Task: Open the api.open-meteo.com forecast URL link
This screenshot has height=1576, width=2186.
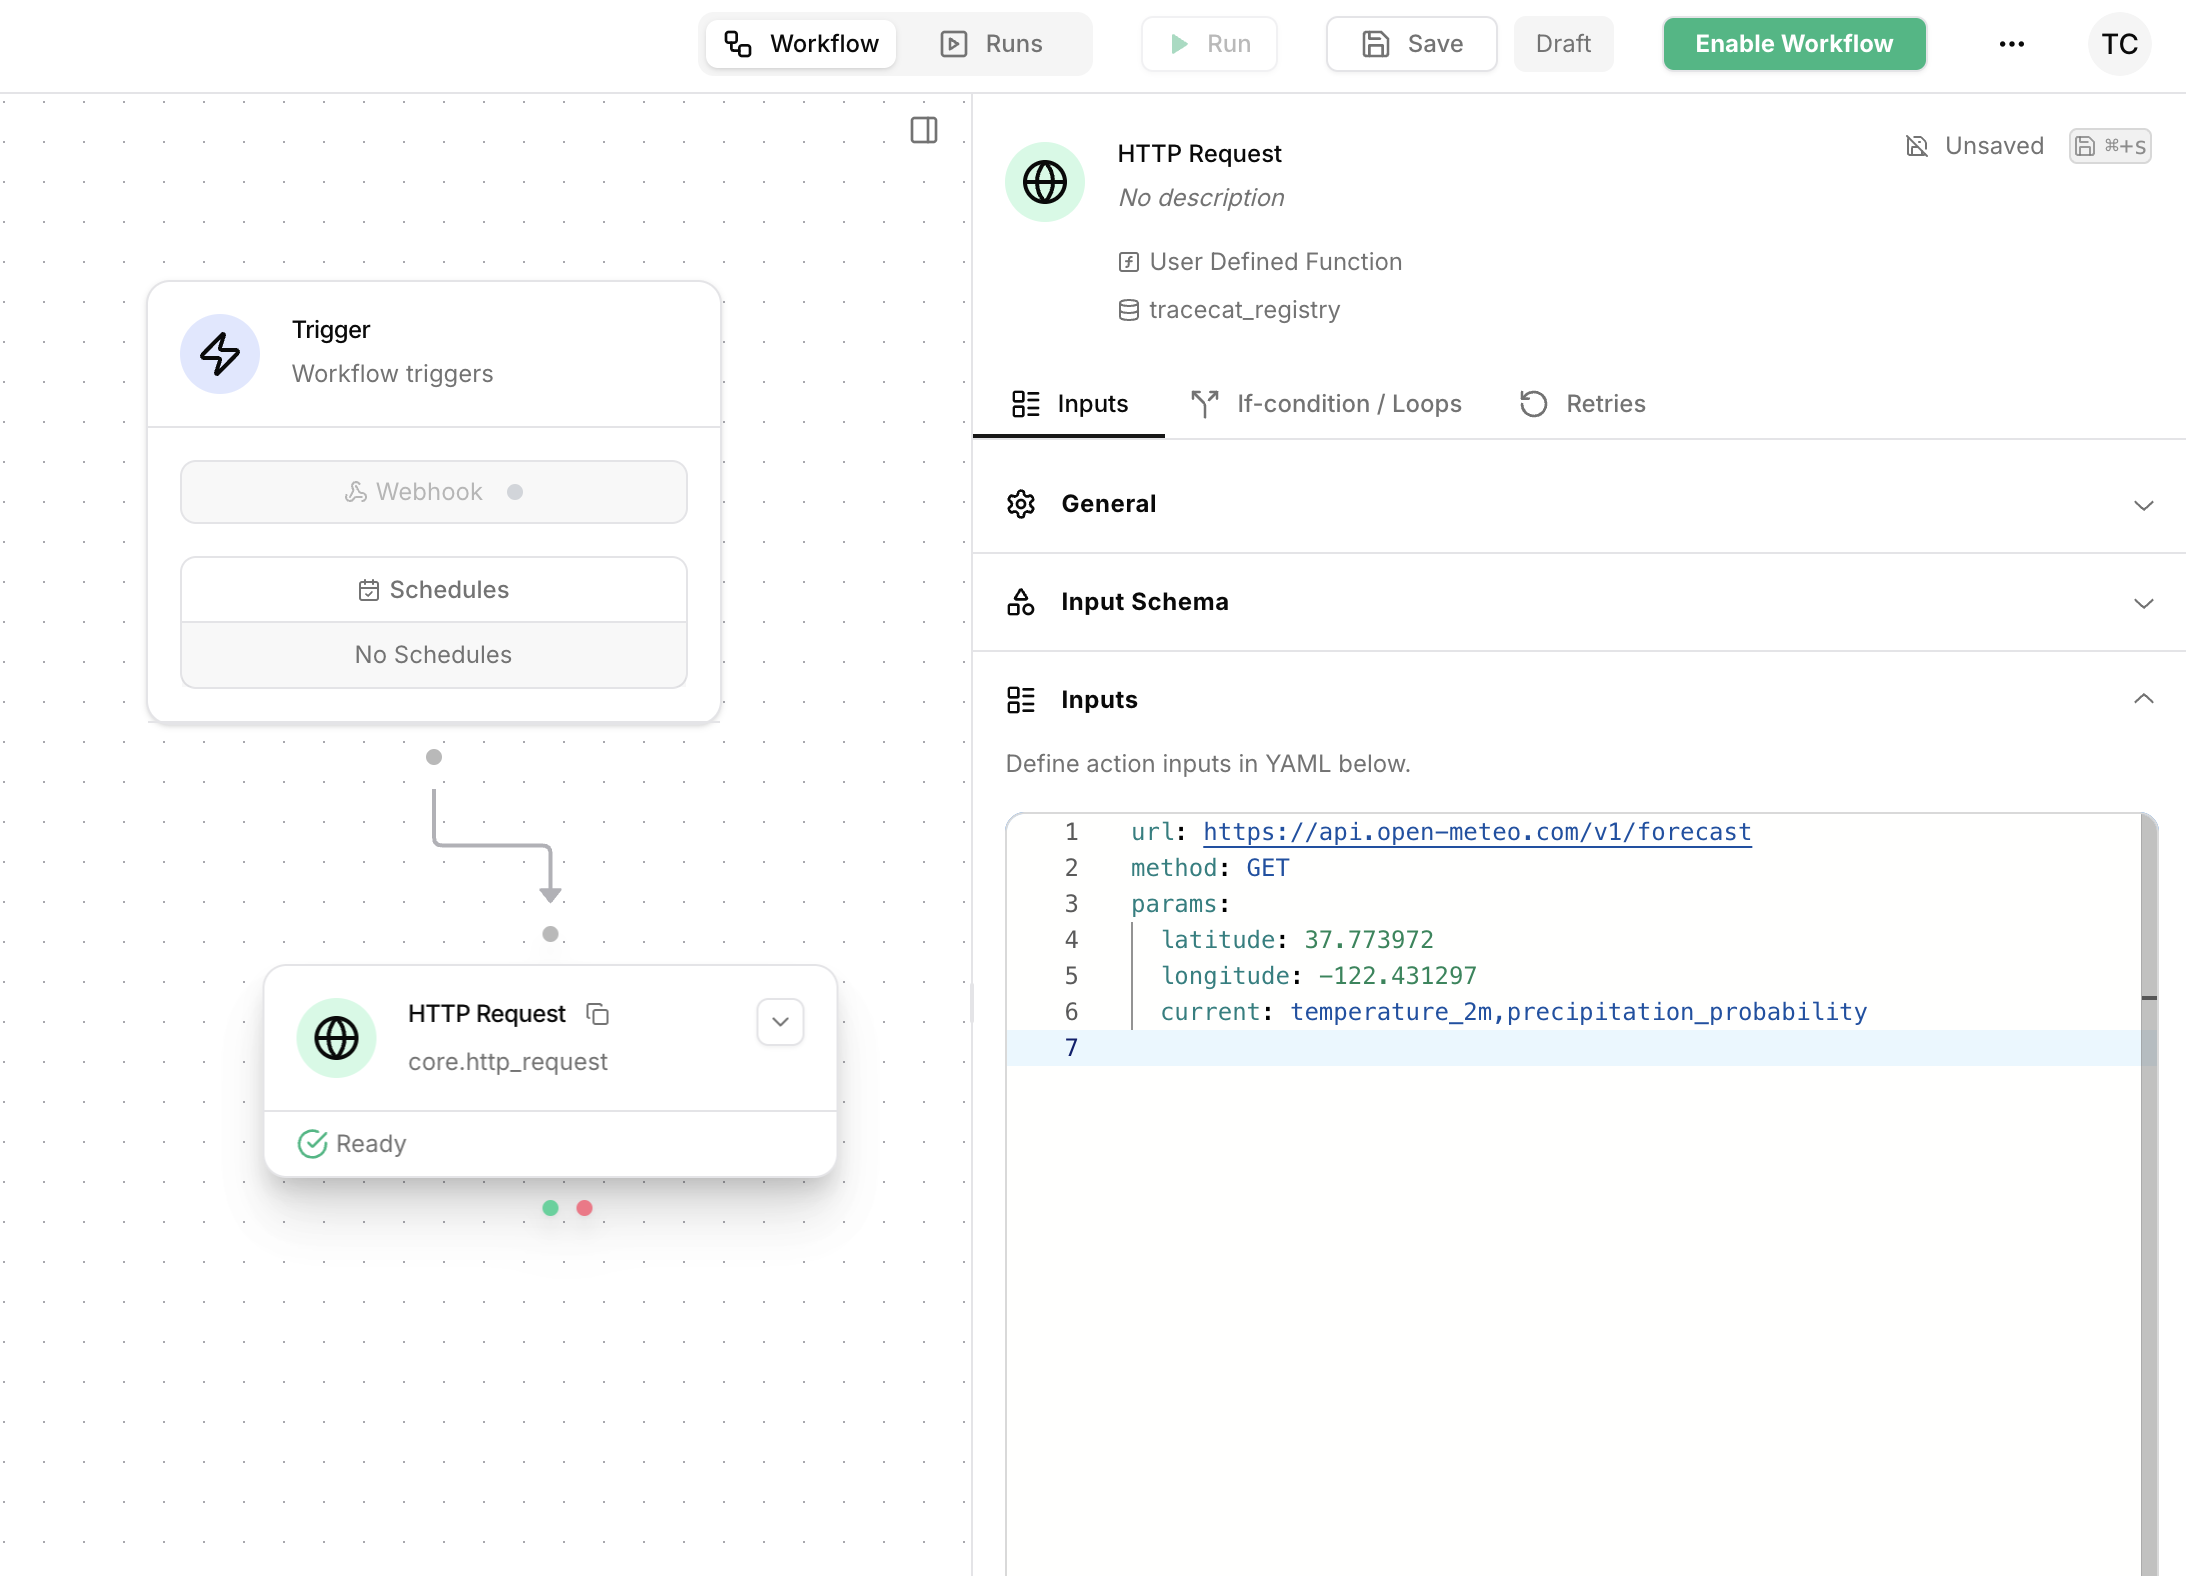Action: (1476, 832)
